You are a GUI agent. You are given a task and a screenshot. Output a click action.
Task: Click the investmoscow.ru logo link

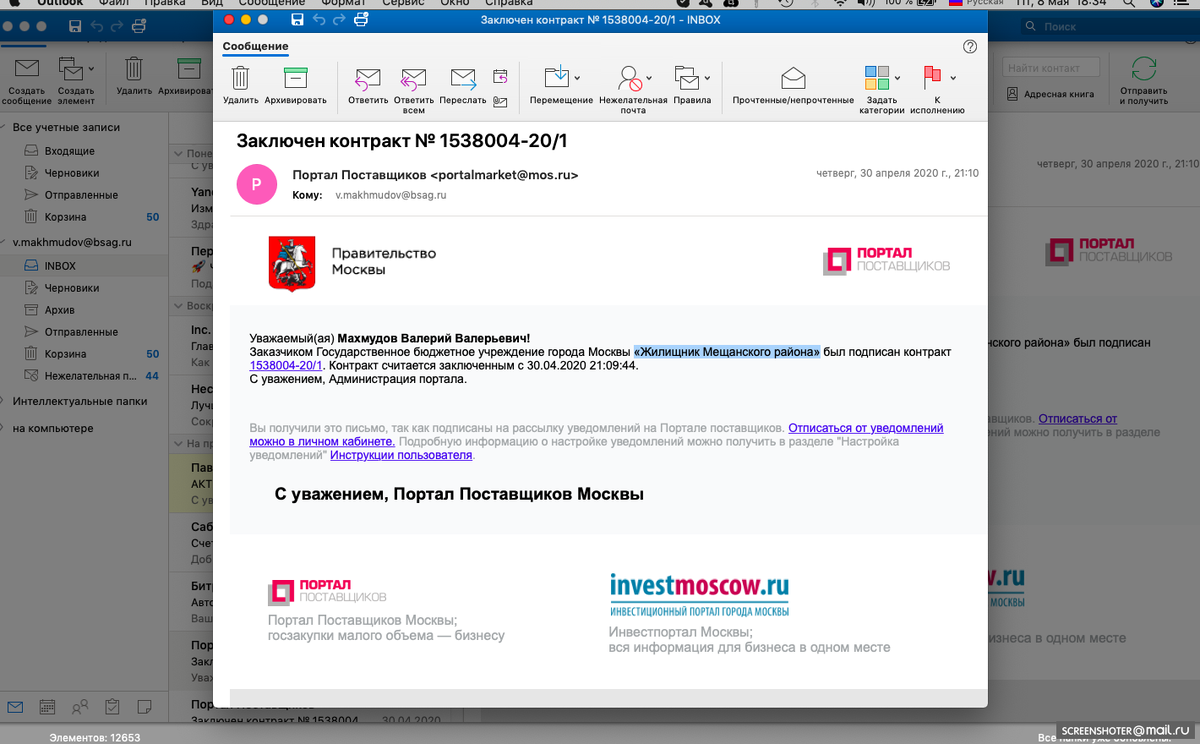(x=700, y=594)
